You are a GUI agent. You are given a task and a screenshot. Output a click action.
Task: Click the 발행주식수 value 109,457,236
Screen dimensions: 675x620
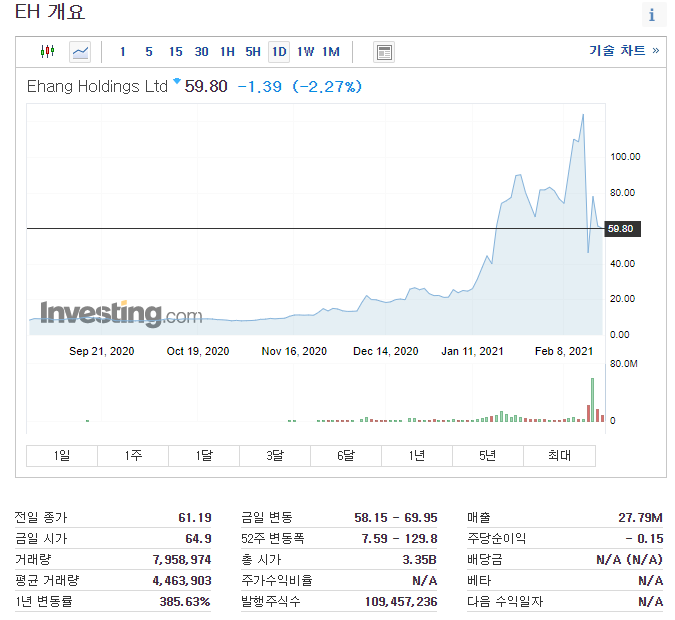click(401, 601)
